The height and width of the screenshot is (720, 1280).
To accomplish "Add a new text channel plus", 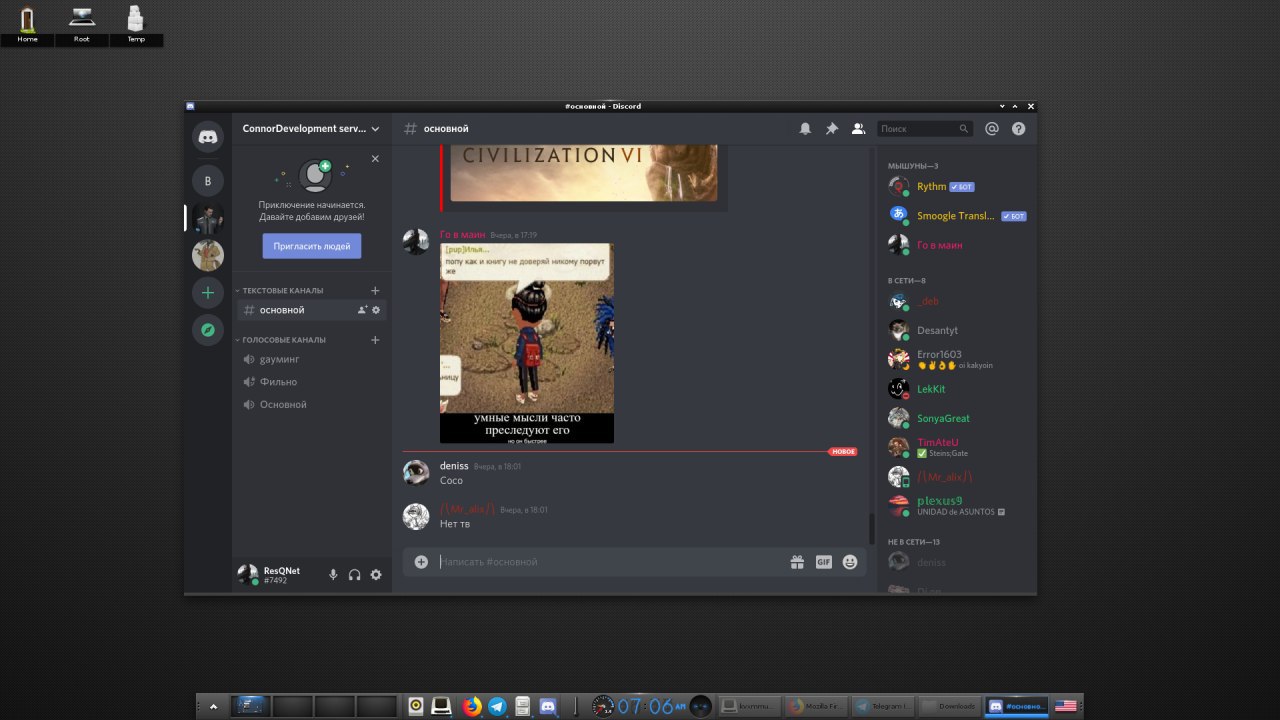I will 375,290.
